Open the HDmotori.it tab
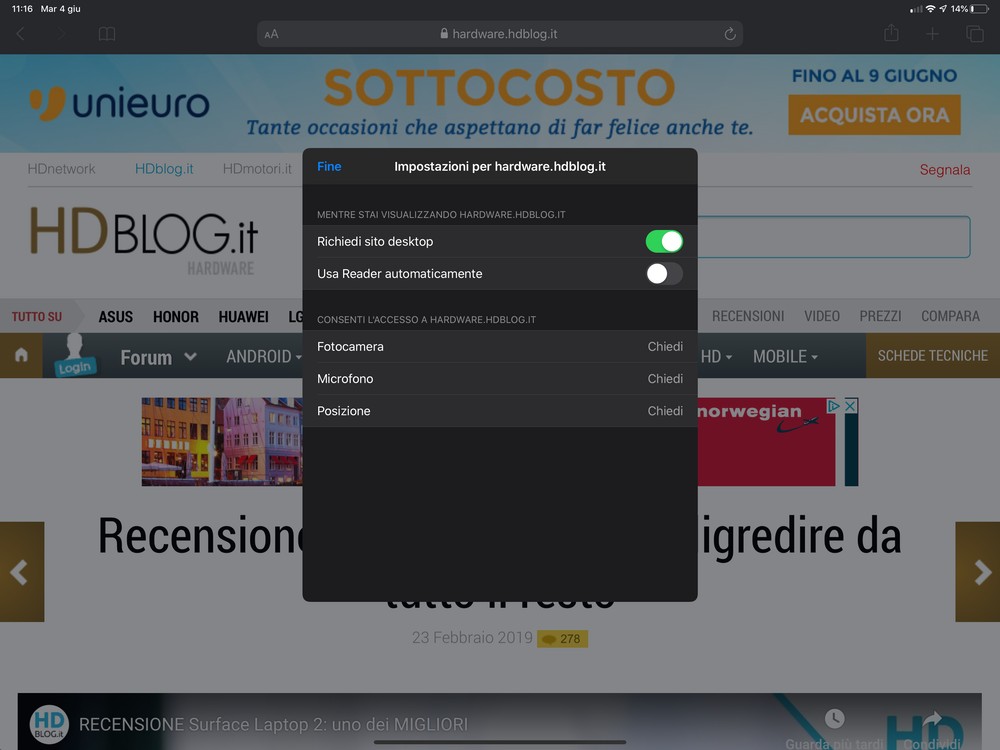The image size is (1000, 750). 257,169
